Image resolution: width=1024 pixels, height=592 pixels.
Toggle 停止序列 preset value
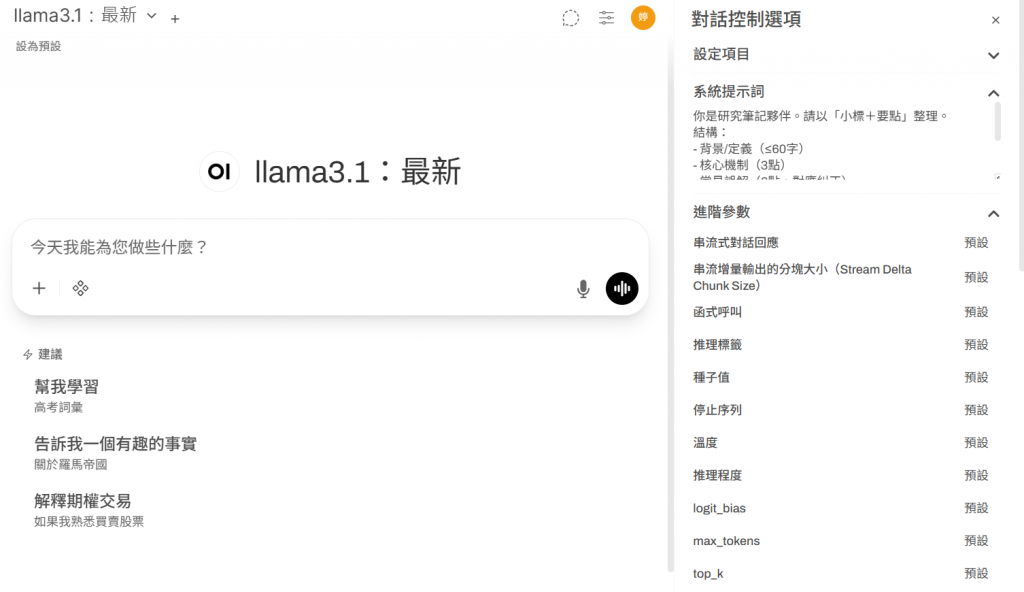(976, 410)
